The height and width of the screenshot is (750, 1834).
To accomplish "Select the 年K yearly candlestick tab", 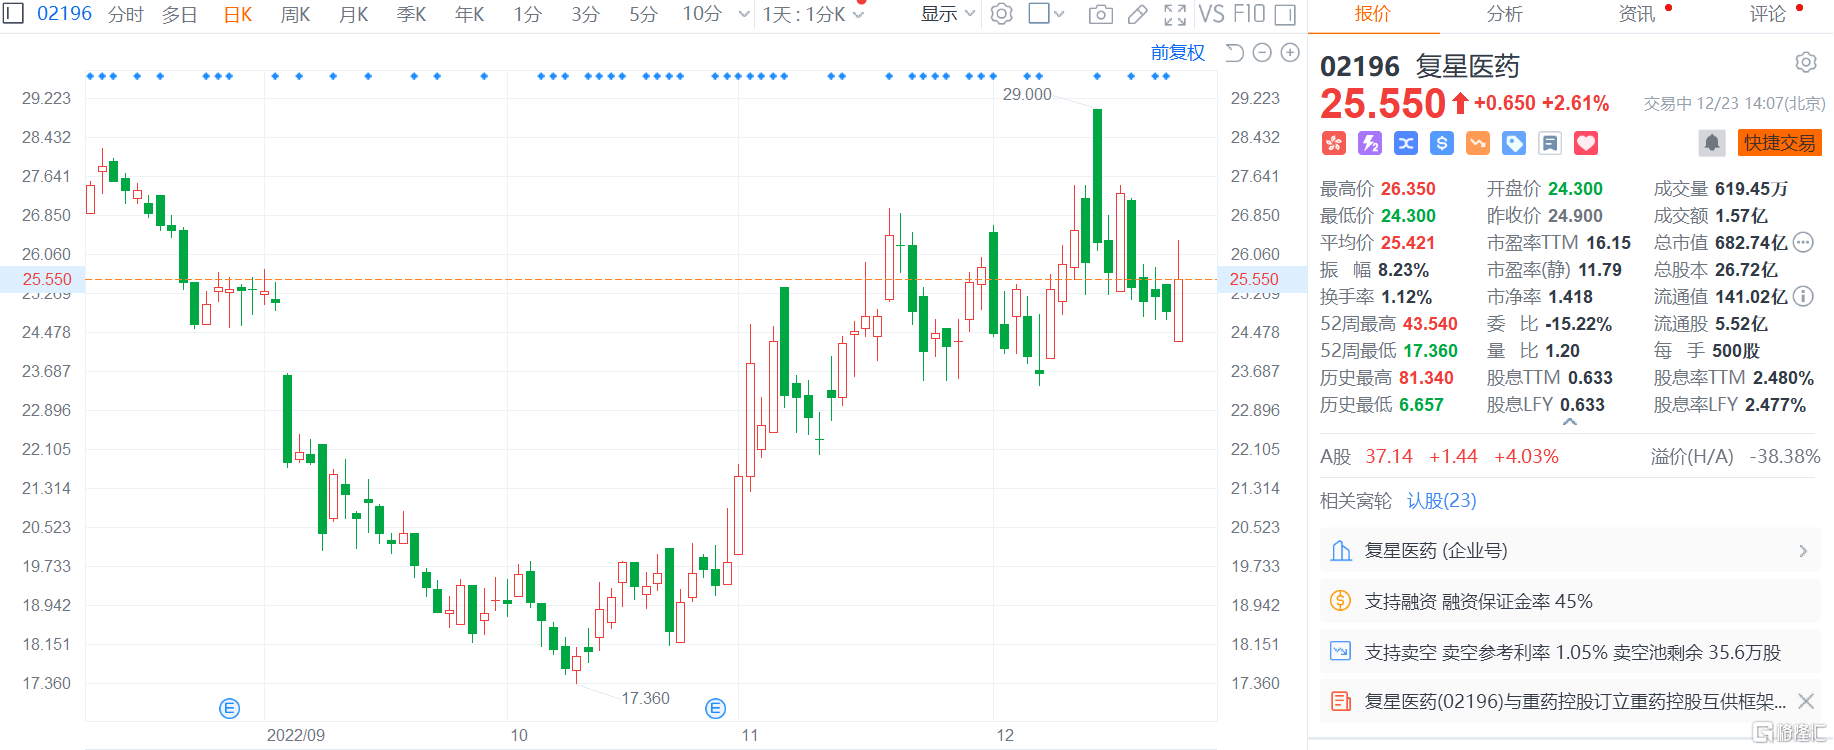I will [470, 15].
